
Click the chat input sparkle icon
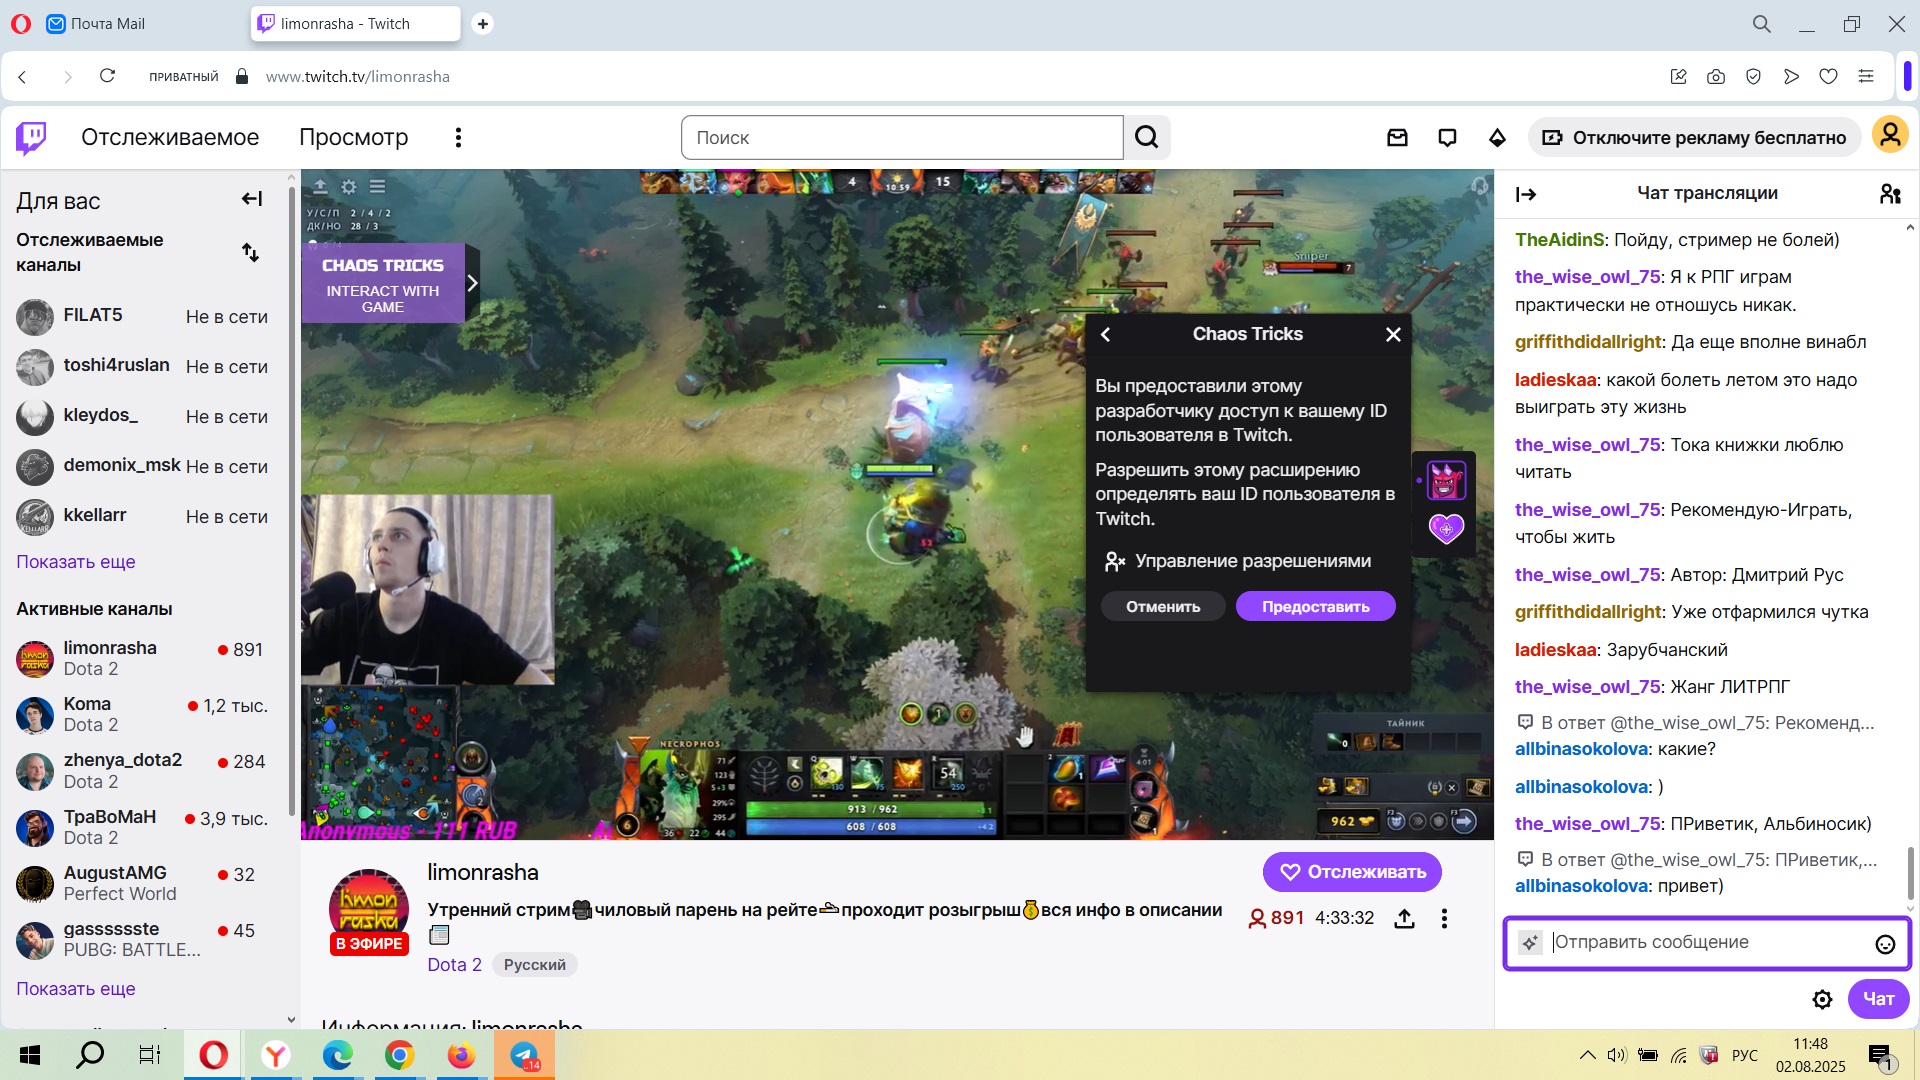[x=1530, y=942]
